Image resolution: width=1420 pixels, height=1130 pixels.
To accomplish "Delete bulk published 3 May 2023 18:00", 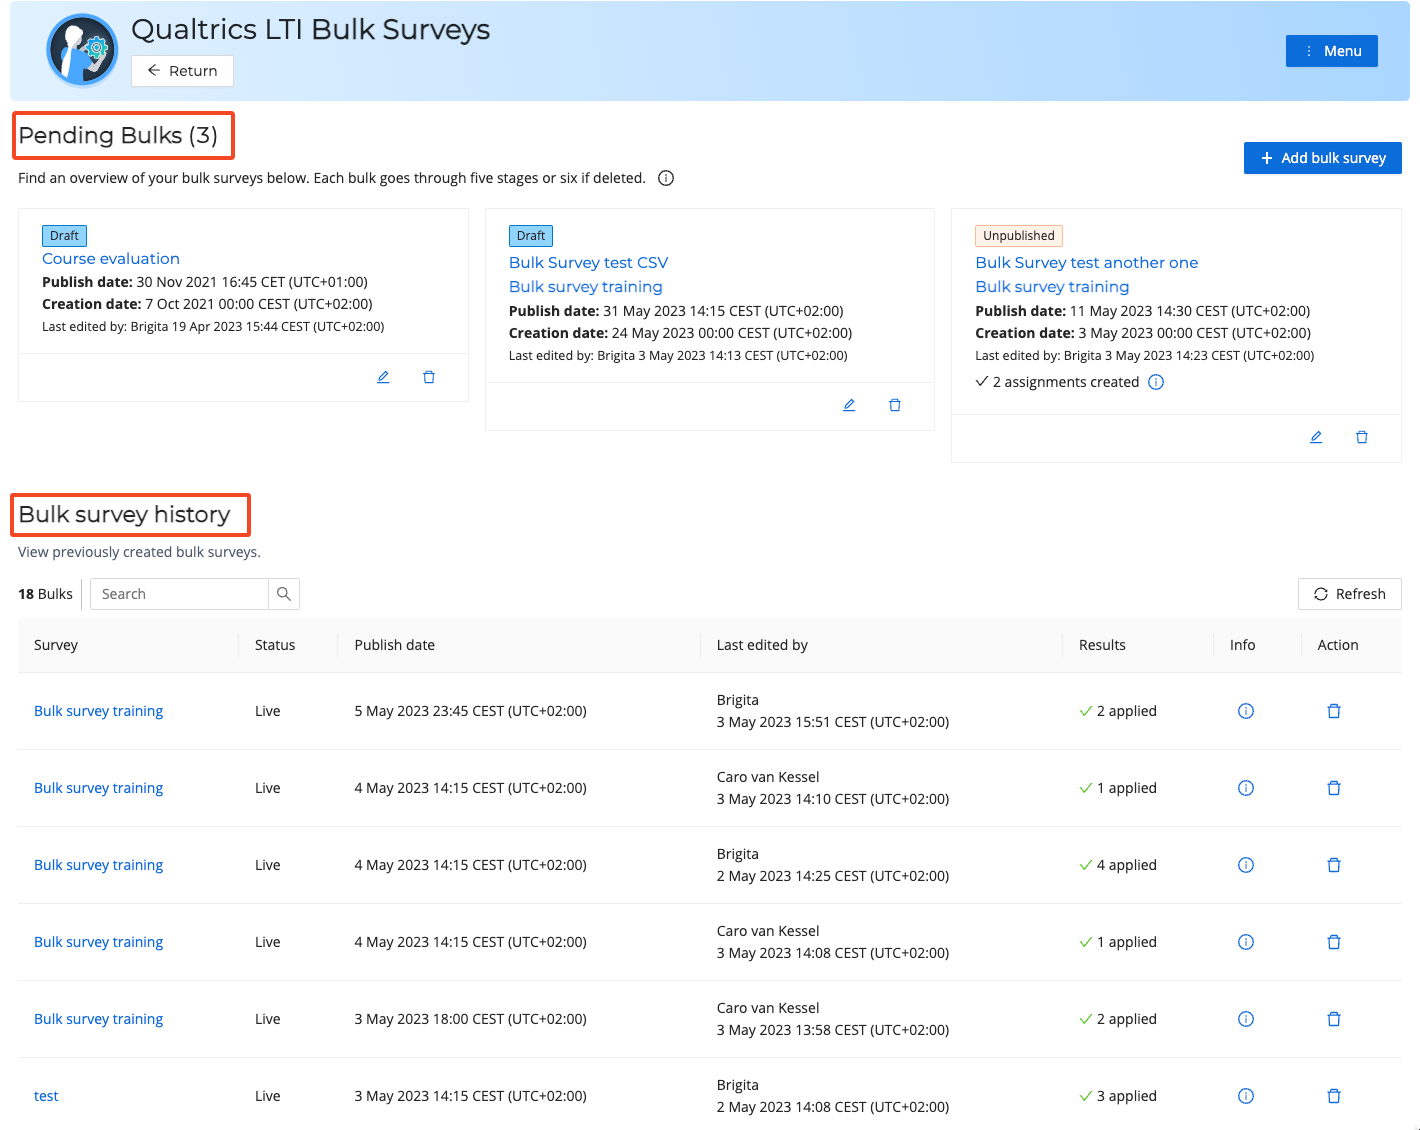I will pyautogui.click(x=1334, y=1019).
